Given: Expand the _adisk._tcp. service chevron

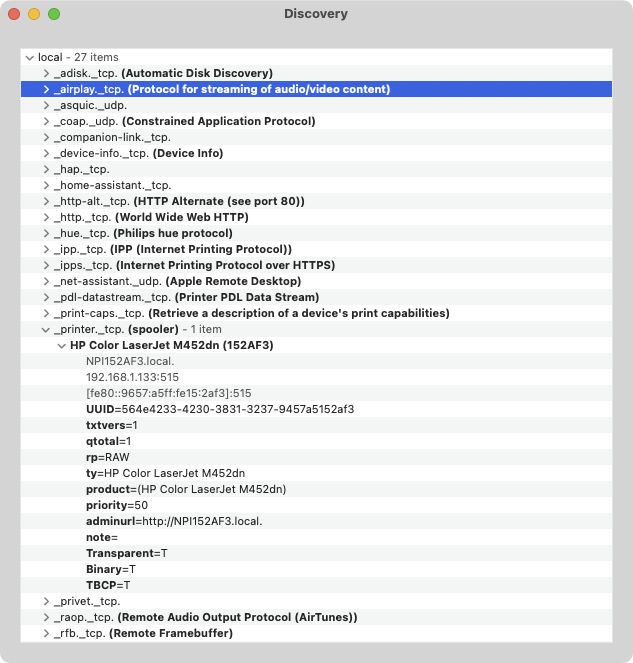Looking at the screenshot, I should pyautogui.click(x=46, y=73).
